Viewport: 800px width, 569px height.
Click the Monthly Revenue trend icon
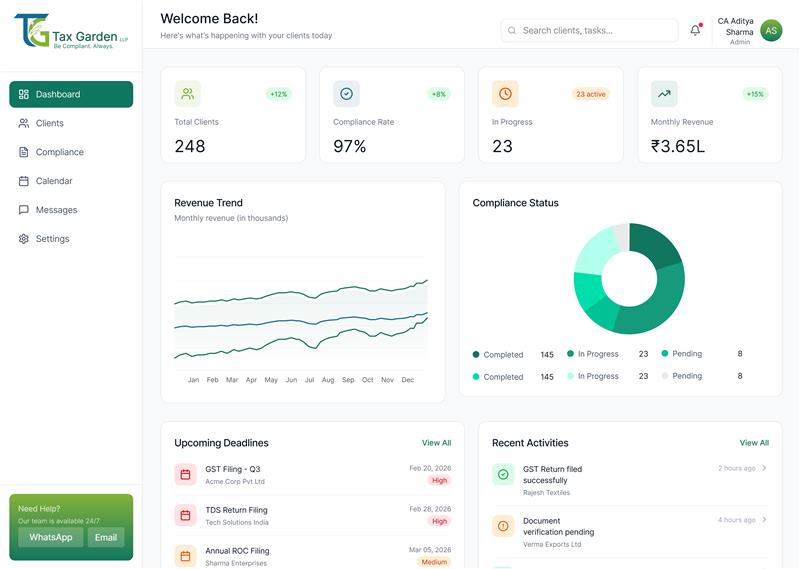tap(664, 94)
